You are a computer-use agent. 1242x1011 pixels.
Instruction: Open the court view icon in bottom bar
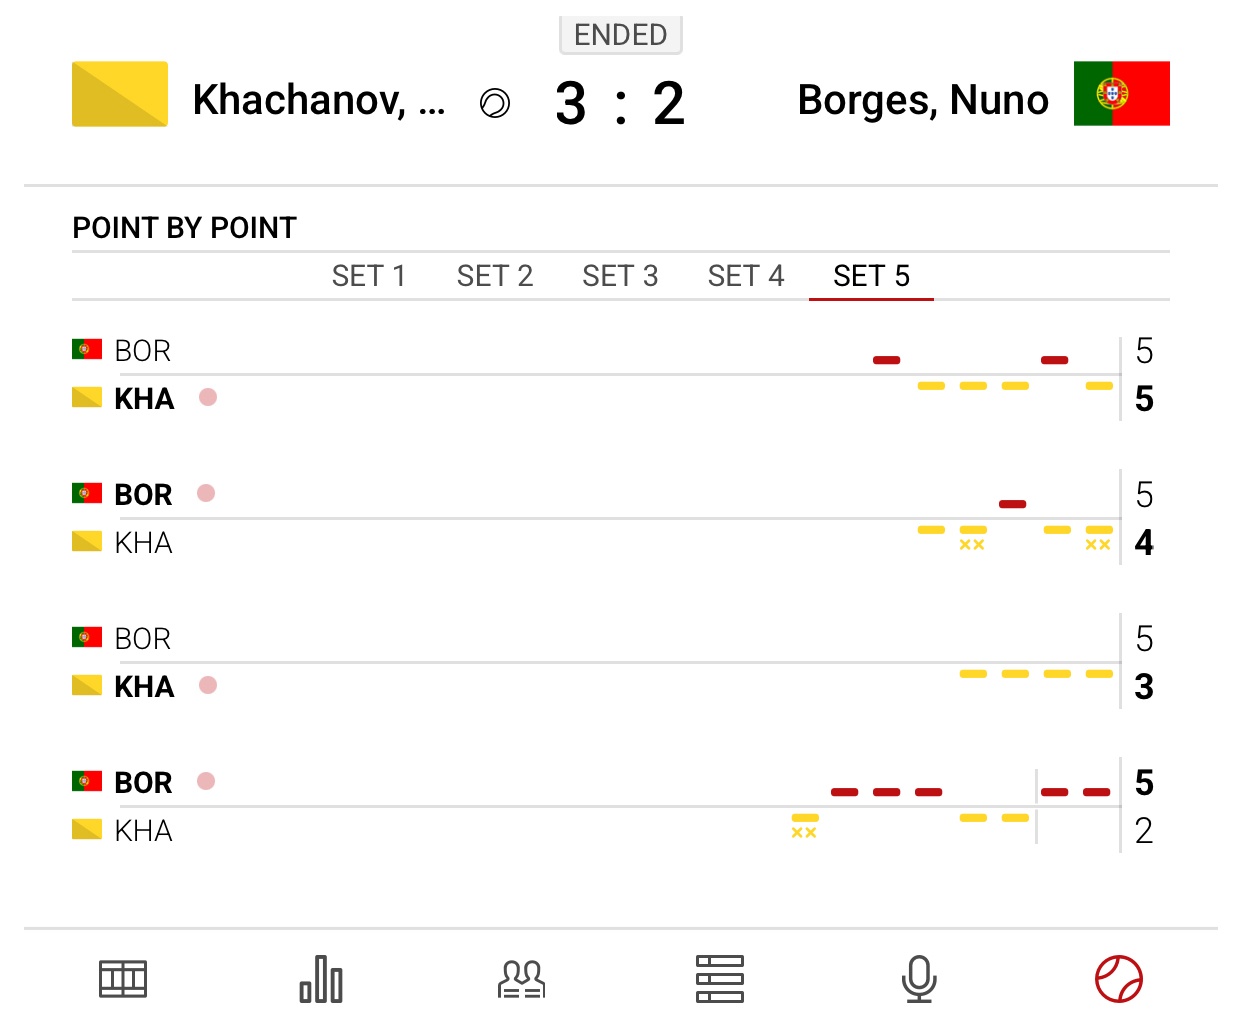pos(123,979)
